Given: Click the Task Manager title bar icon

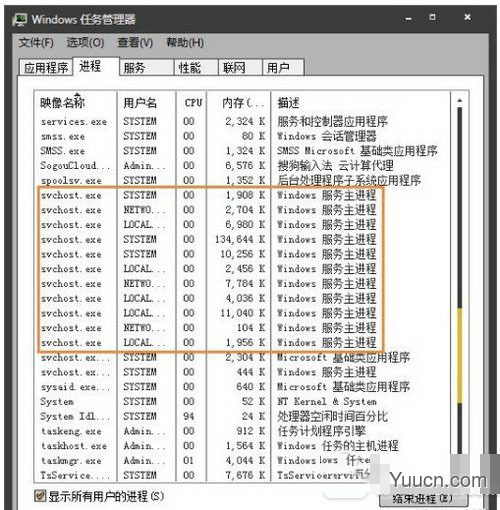Looking at the screenshot, I should click(20, 19).
